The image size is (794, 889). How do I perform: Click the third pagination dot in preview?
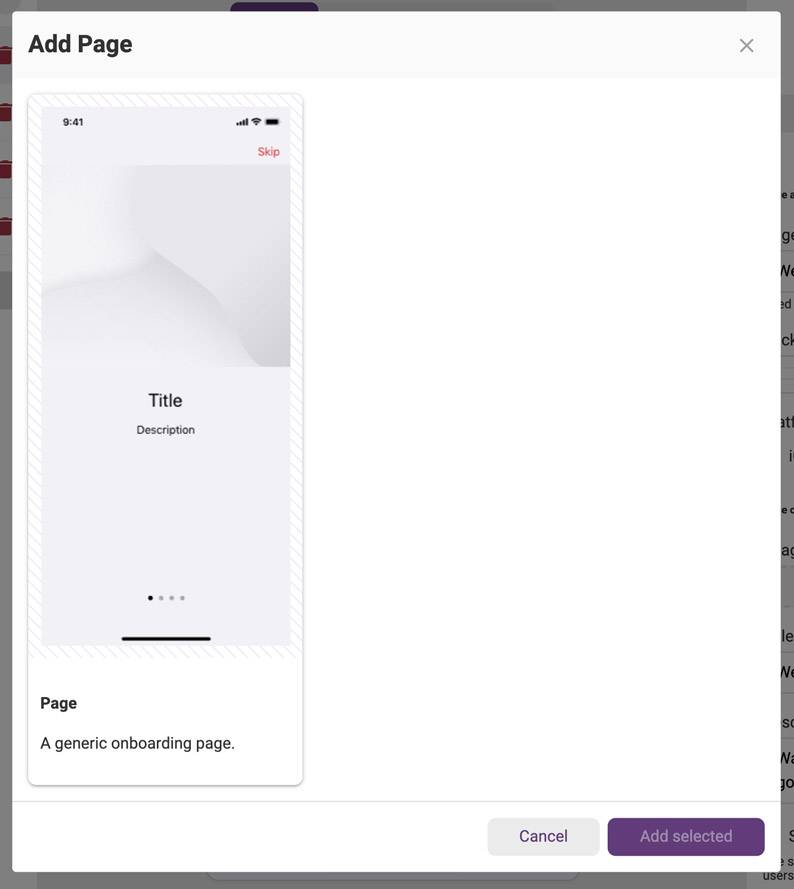172,598
